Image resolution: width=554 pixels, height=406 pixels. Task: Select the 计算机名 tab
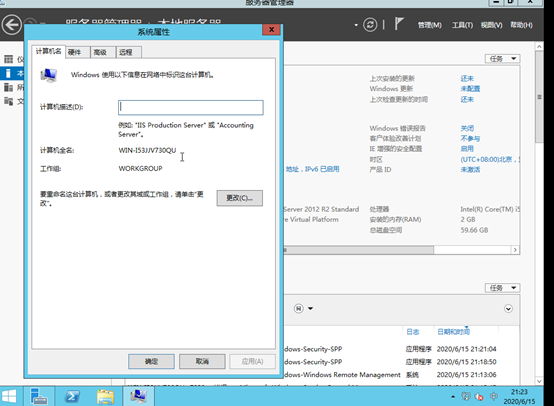click(48, 52)
